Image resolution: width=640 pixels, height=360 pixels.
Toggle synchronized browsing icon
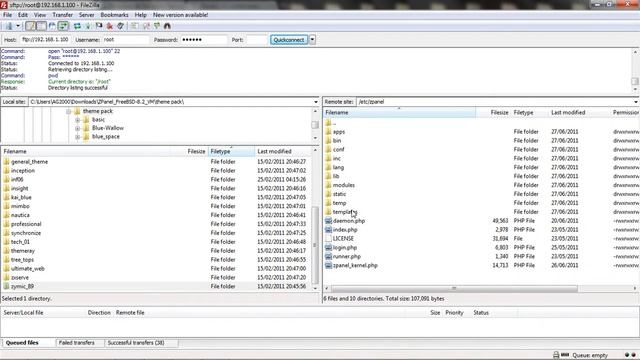tap(156, 26)
